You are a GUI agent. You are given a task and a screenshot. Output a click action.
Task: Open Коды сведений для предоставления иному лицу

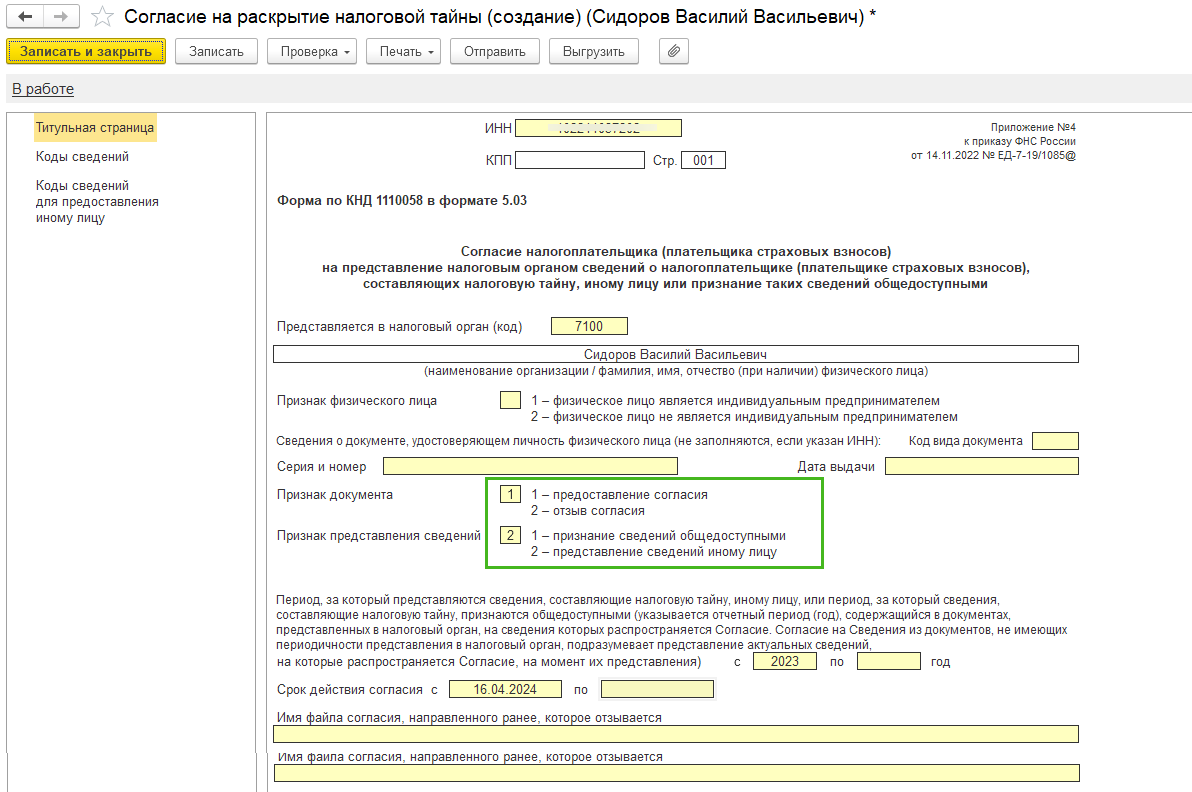[97, 201]
